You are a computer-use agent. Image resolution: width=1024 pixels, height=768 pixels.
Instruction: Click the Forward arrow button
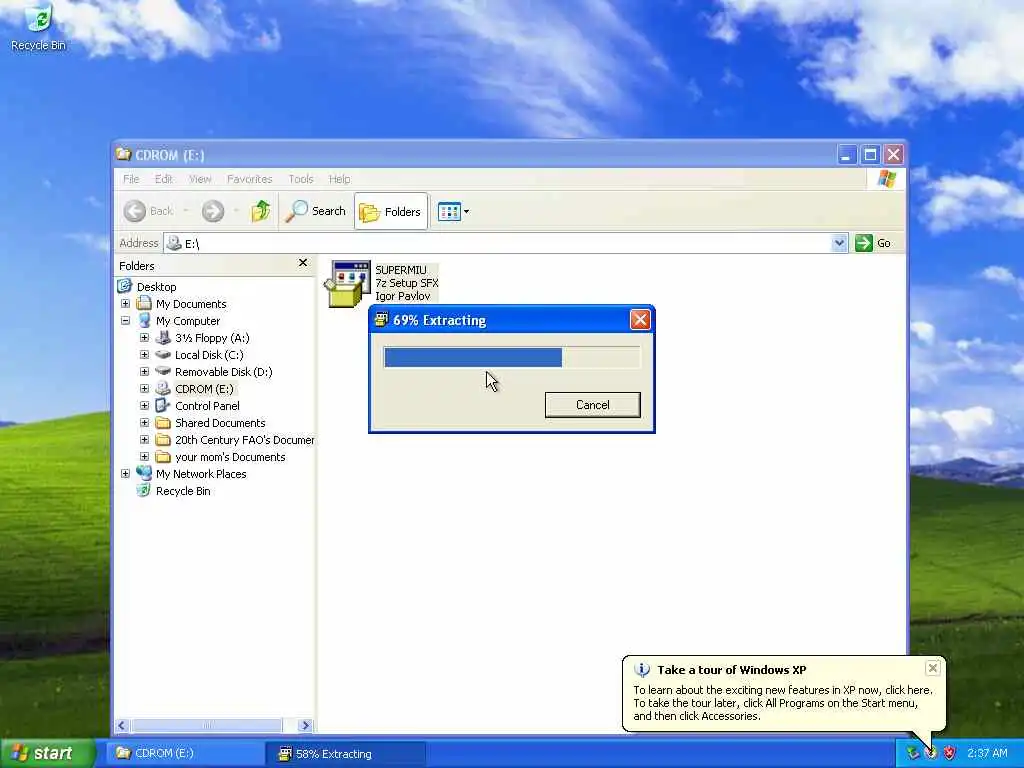coord(213,211)
